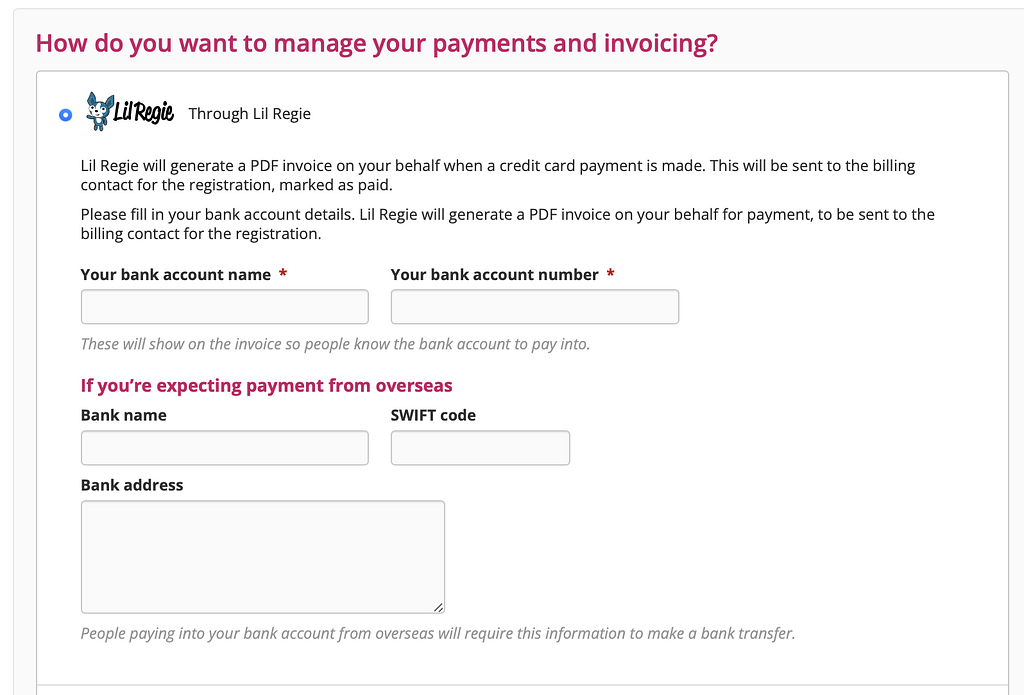Click the Bank address textarea resize handle
The height and width of the screenshot is (695, 1024).
[438, 607]
